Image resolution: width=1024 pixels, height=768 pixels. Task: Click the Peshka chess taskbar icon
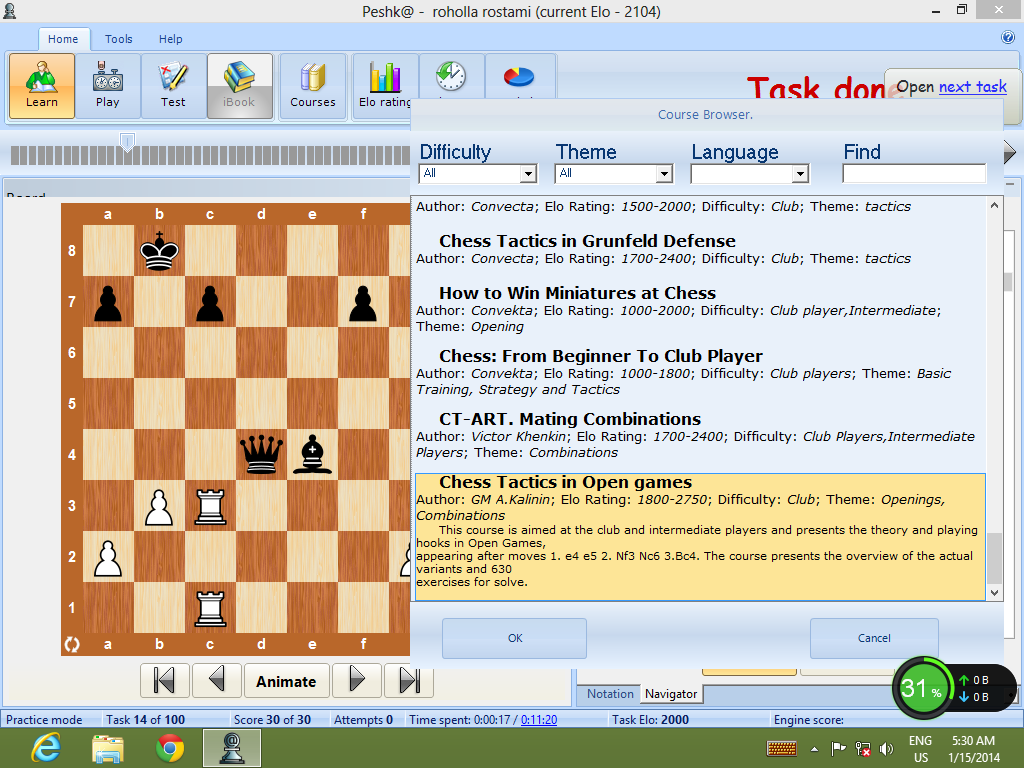click(232, 748)
